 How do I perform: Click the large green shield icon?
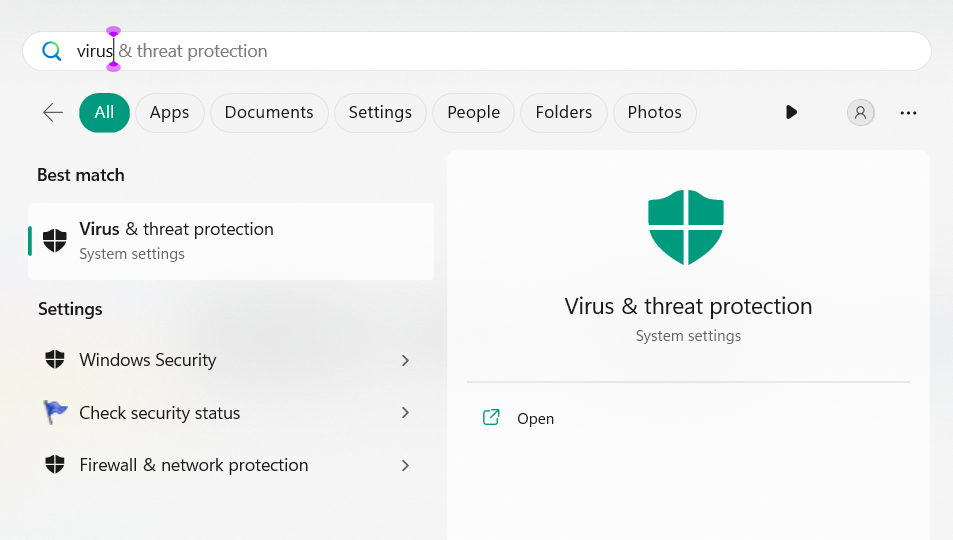(686, 227)
